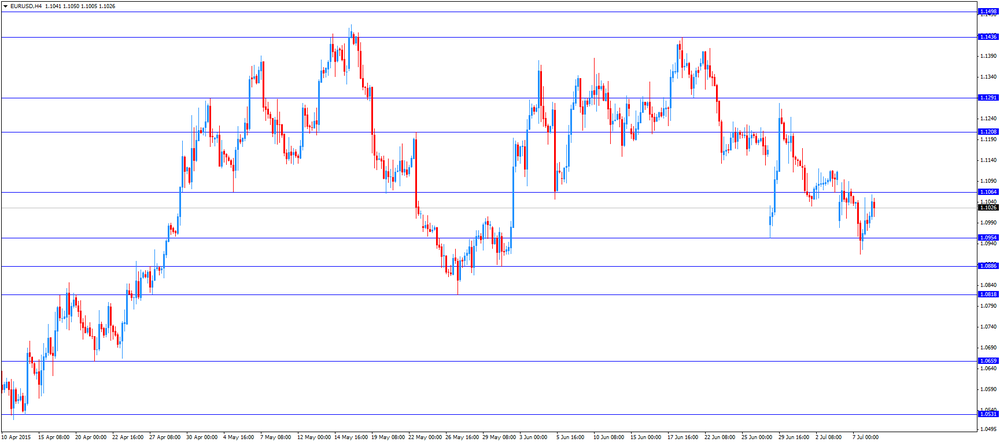Click the 17 Jun 16:00 time label
The width and height of the screenshot is (1000, 442).
[682, 438]
